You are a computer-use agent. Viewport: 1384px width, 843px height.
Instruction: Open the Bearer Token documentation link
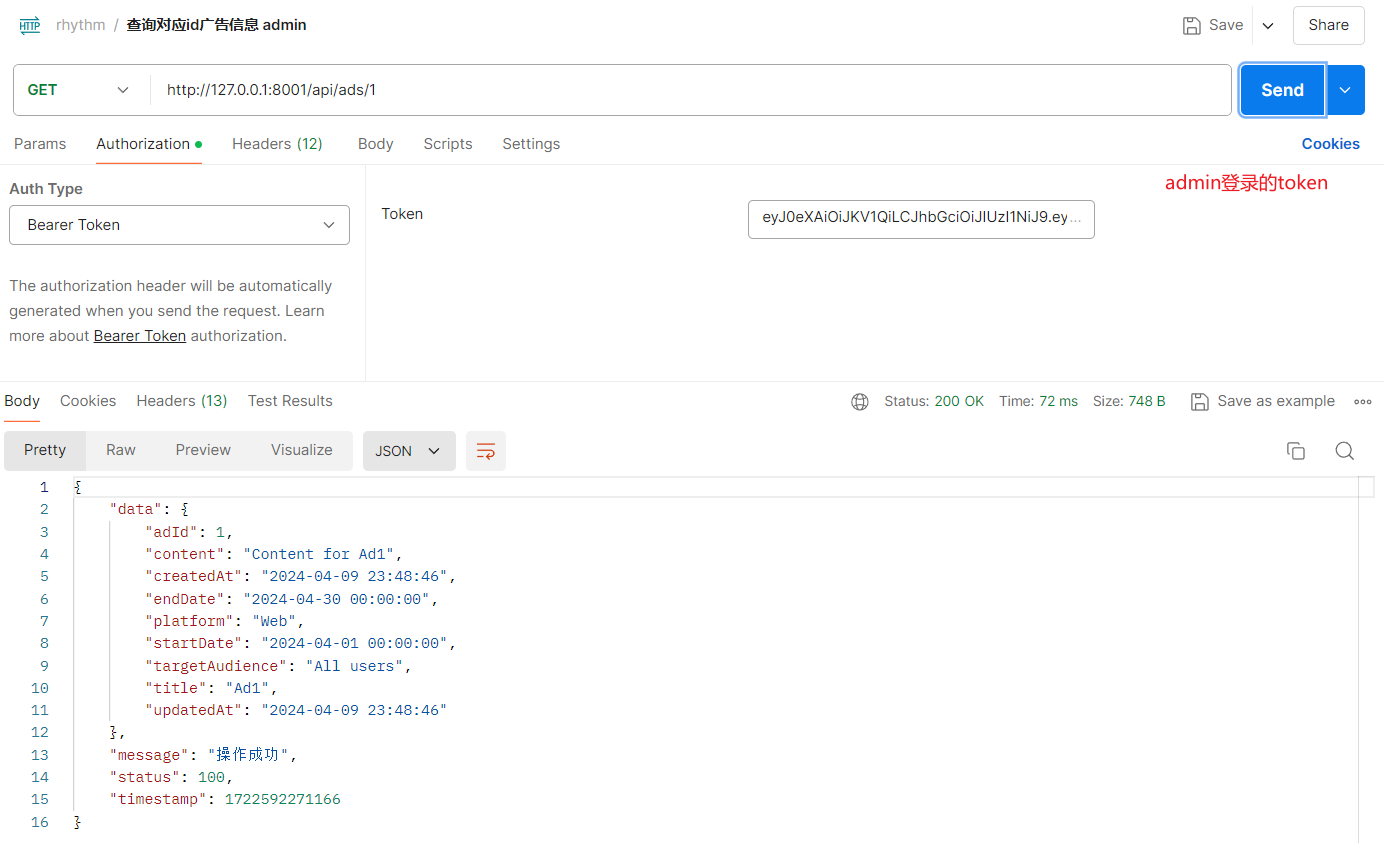[x=140, y=336]
